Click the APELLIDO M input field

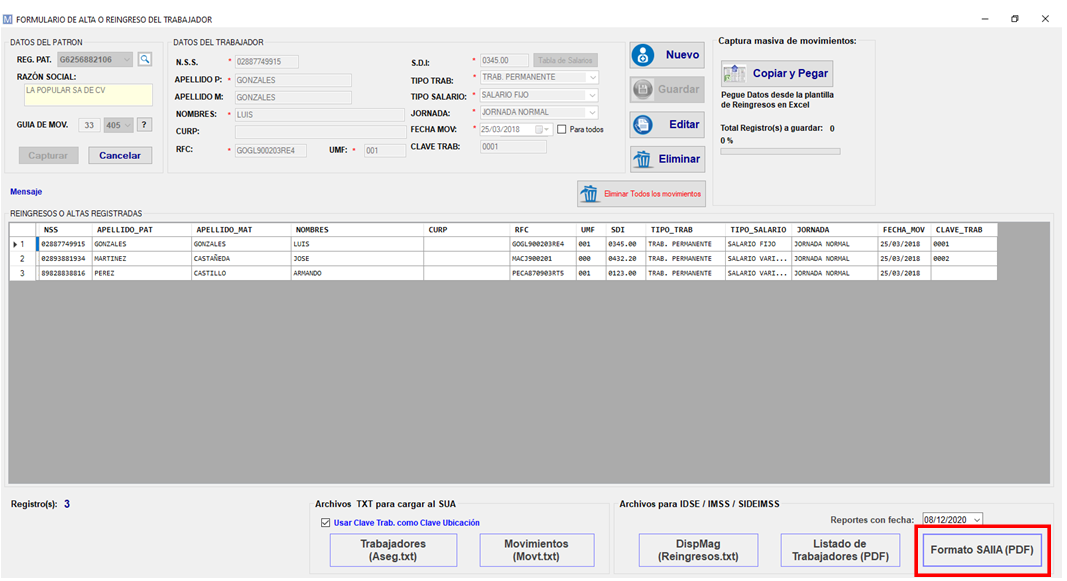[293, 97]
